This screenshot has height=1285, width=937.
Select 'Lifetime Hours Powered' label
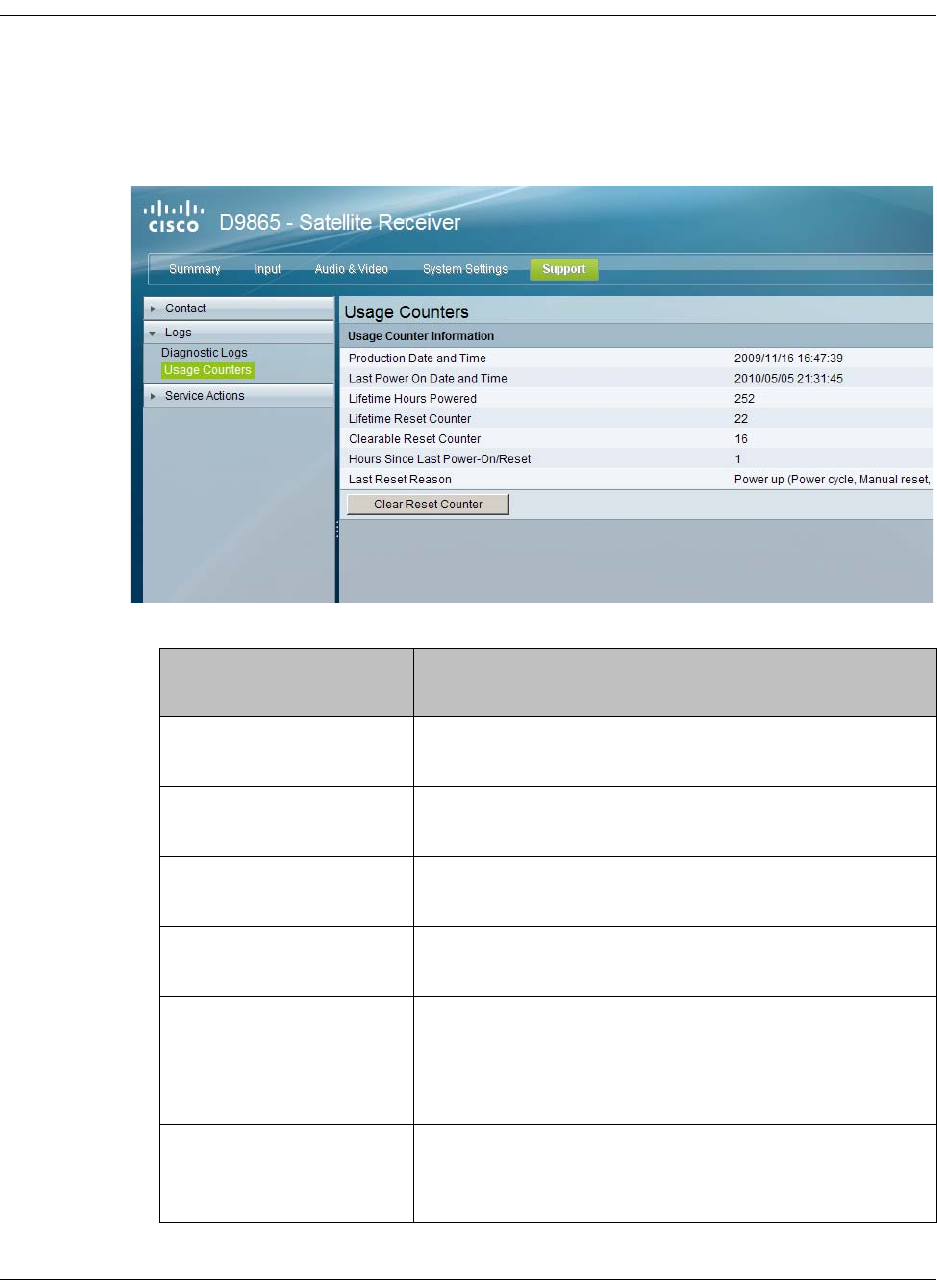pos(412,398)
